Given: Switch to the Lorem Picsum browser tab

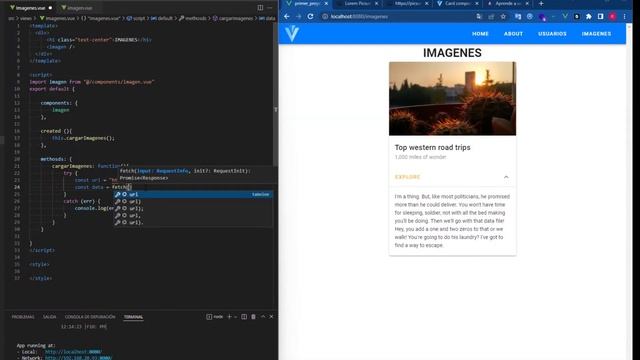Looking at the screenshot, I should pos(356,4).
